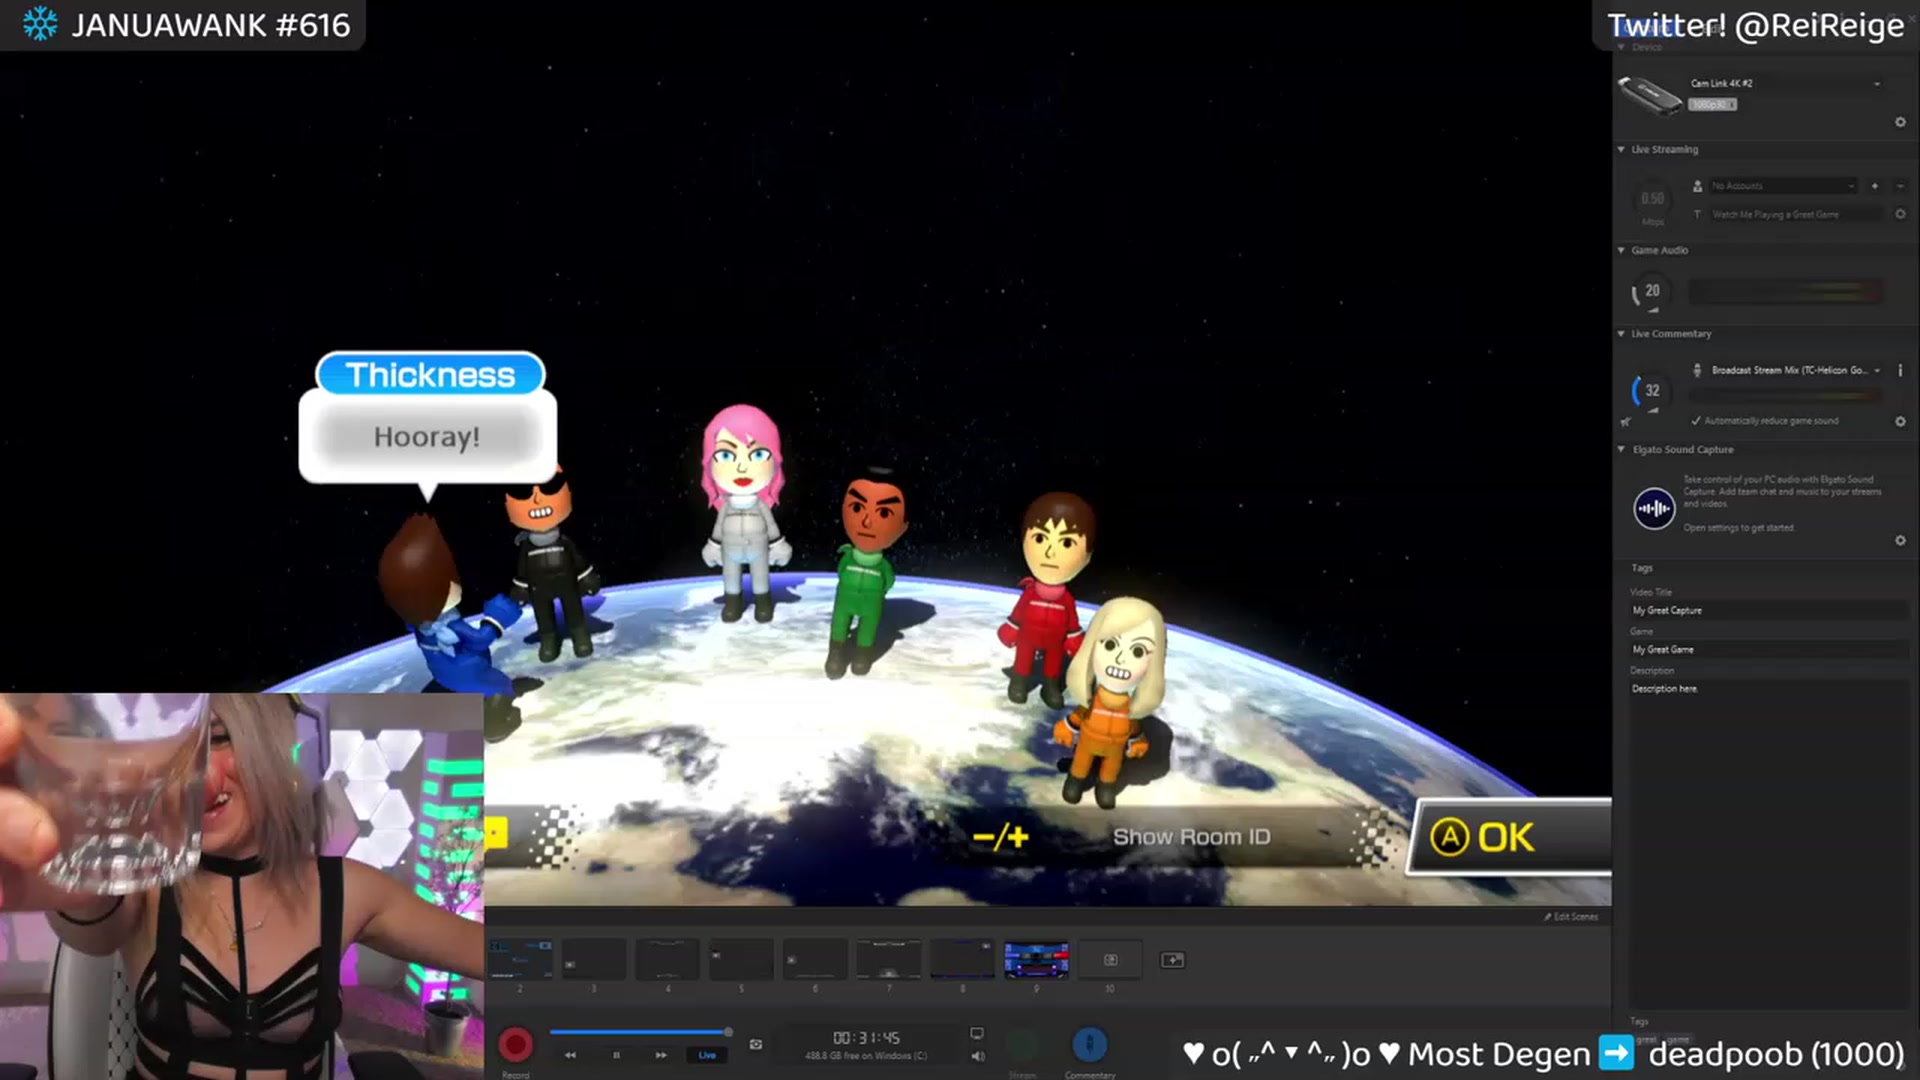Edit Video Title field My Great Capture
This screenshot has height=1080, width=1920.
pos(1768,610)
